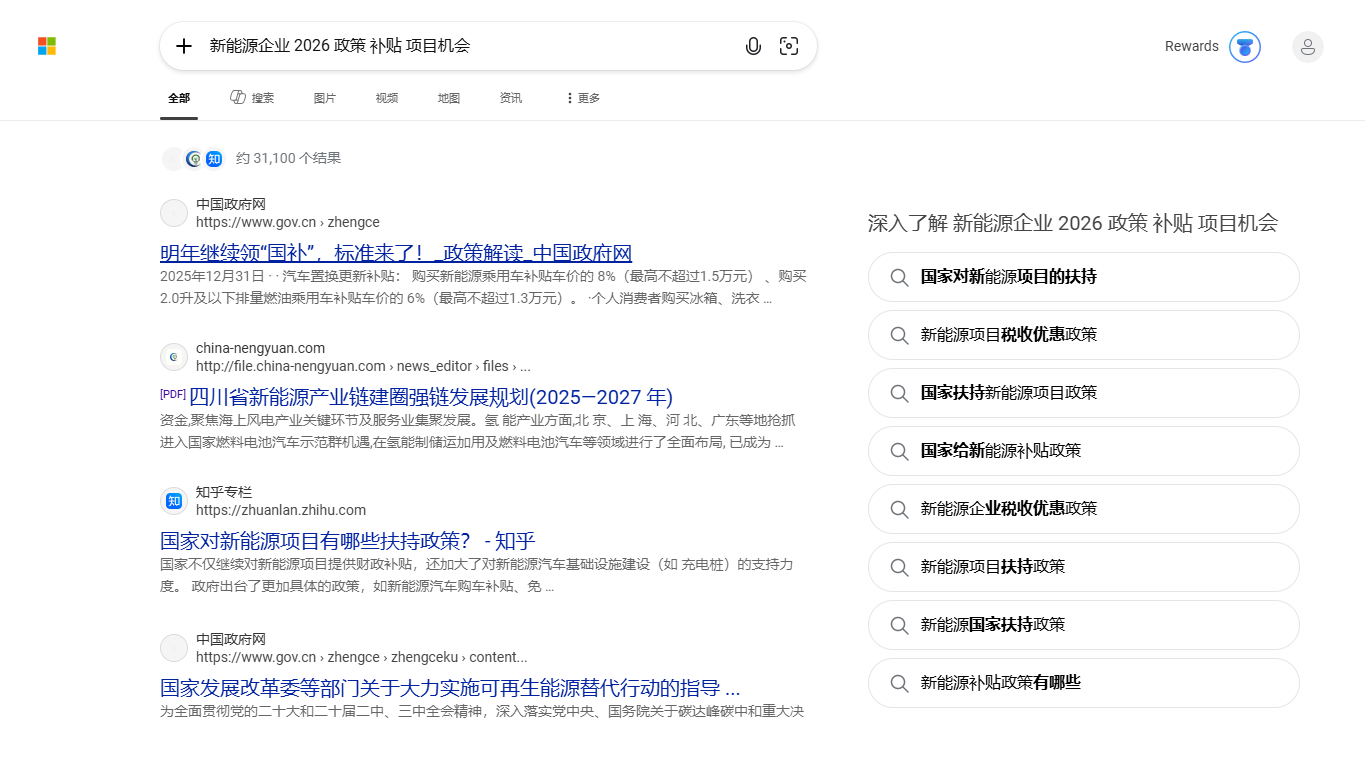
Task: Click URL https://www.gov.cn › zhengce › zhengceku
Action: [x=362, y=657]
